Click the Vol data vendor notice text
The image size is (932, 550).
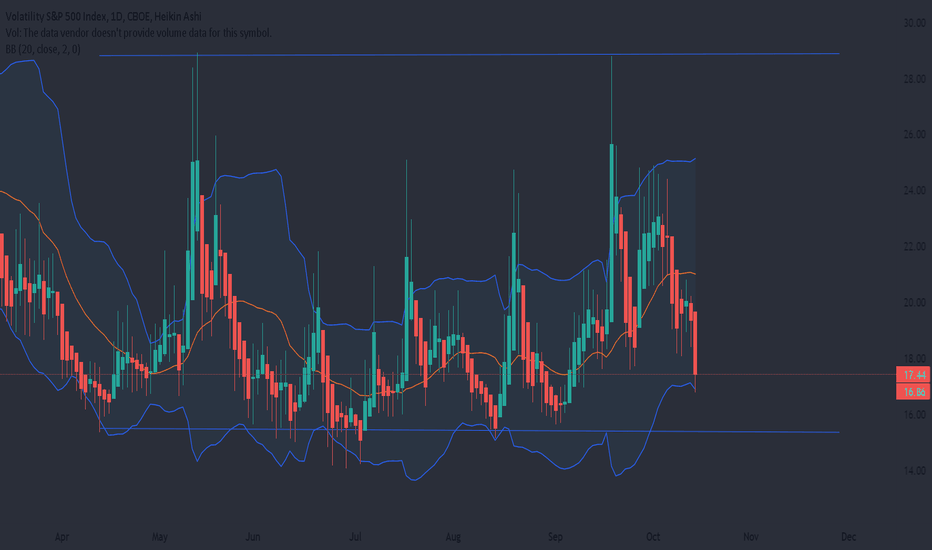click(138, 33)
